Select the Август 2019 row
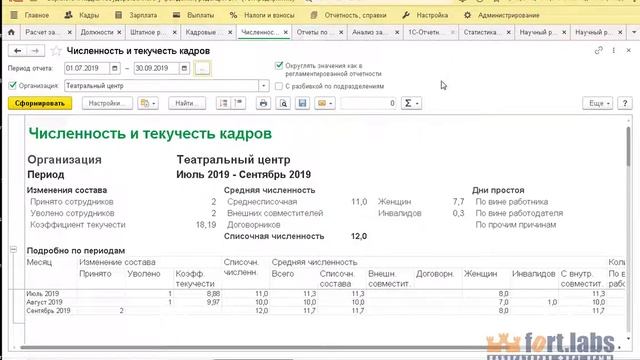This screenshot has height=360, width=640. pos(324,302)
